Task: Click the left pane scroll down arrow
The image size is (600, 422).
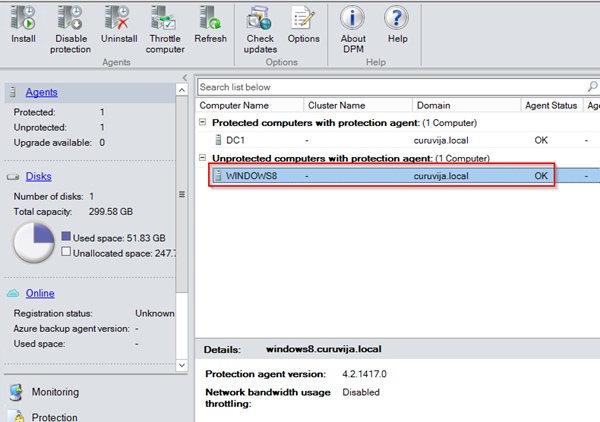Action: [182, 365]
